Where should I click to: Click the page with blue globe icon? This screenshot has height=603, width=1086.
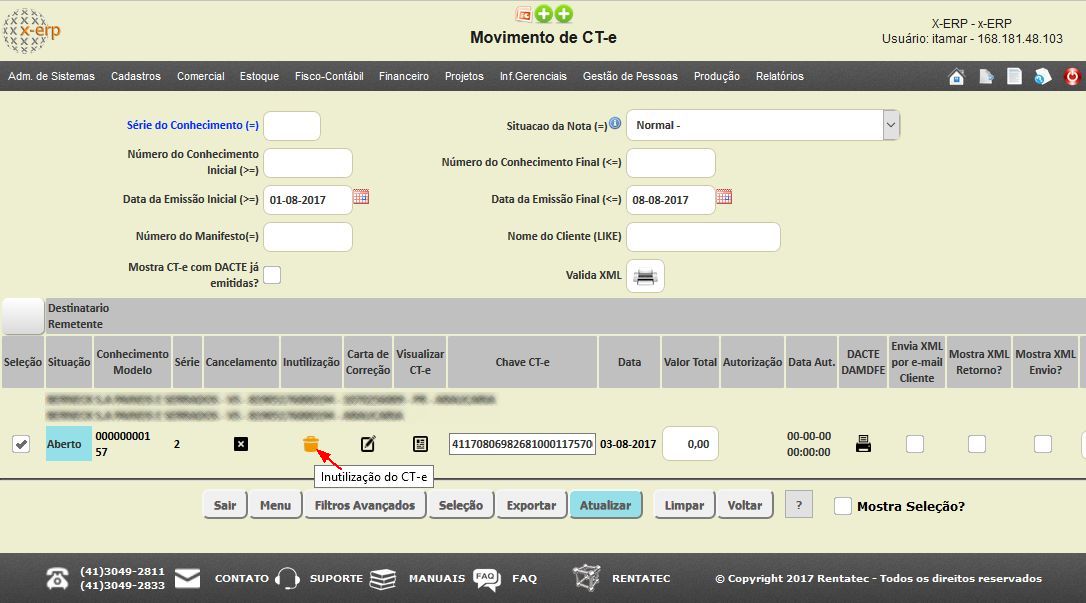(x=1042, y=76)
